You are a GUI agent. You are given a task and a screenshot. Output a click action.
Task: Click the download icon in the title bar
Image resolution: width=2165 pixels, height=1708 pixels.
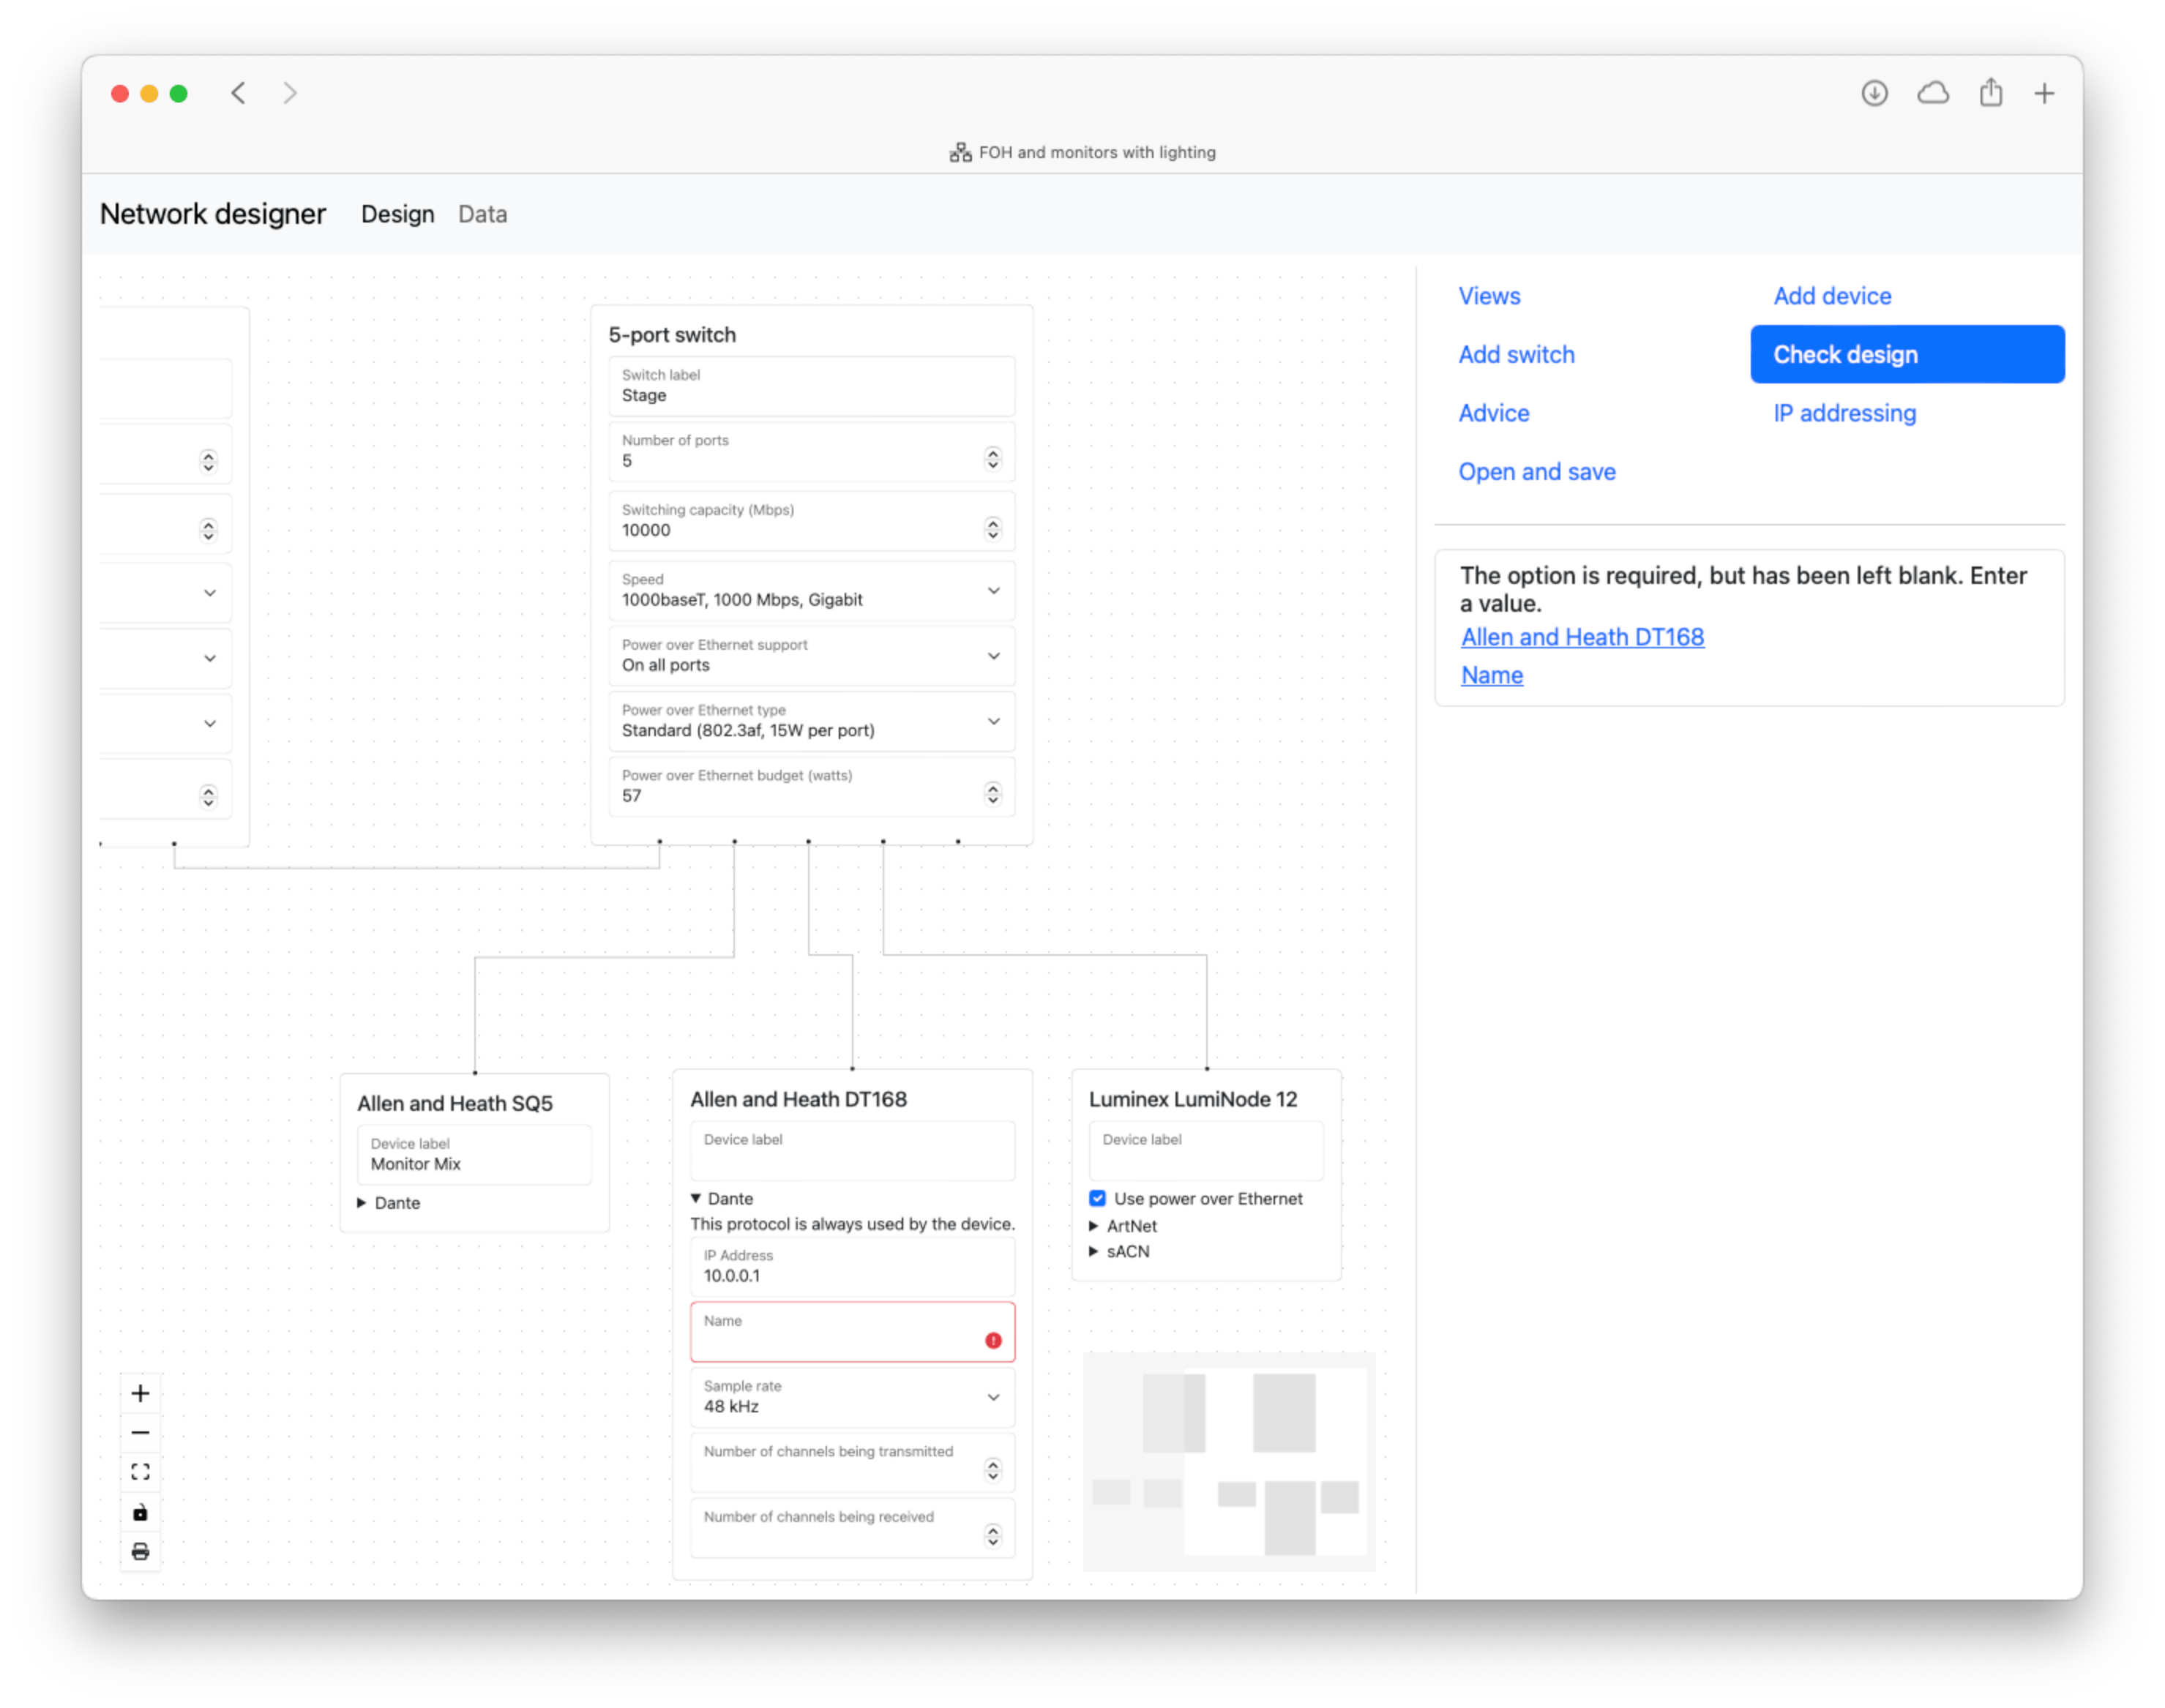tap(1874, 93)
